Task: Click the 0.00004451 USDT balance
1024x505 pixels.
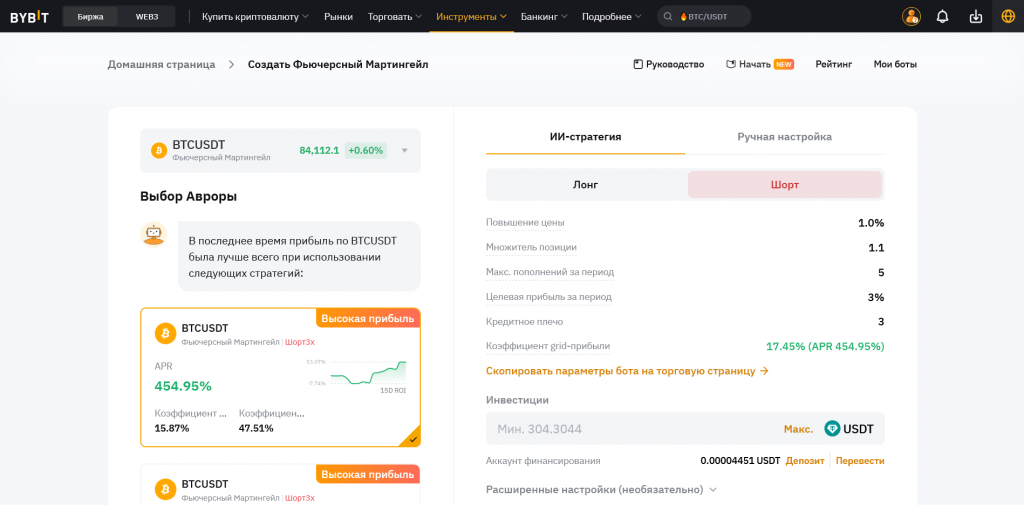Action: coord(740,461)
